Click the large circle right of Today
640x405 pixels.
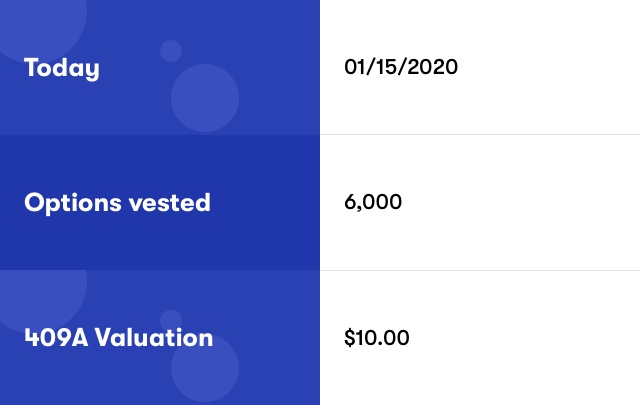[x=205, y=98]
